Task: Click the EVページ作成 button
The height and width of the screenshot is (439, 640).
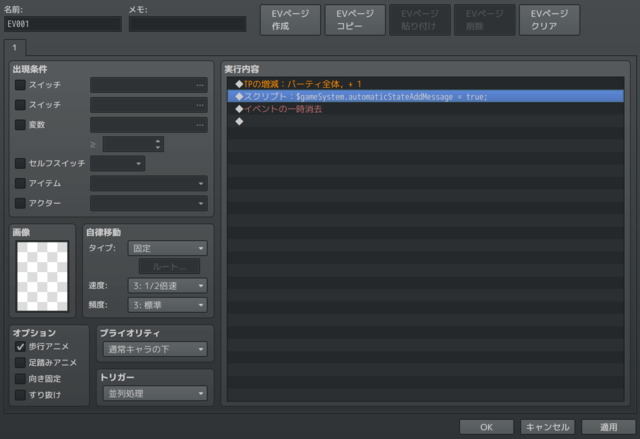Action: 290,20
